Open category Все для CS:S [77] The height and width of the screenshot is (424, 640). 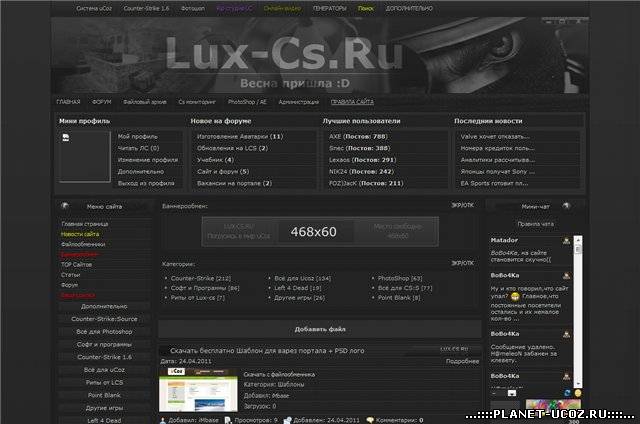click(x=405, y=288)
